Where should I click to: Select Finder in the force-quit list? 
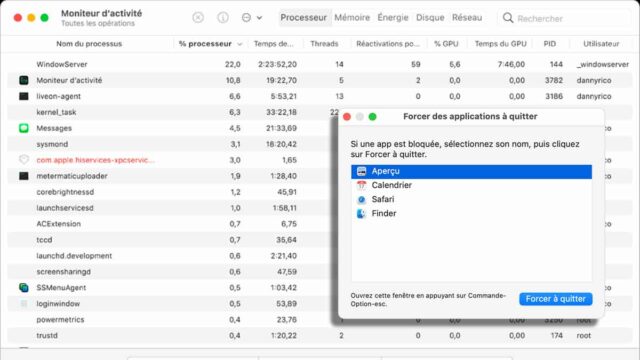[471, 213]
